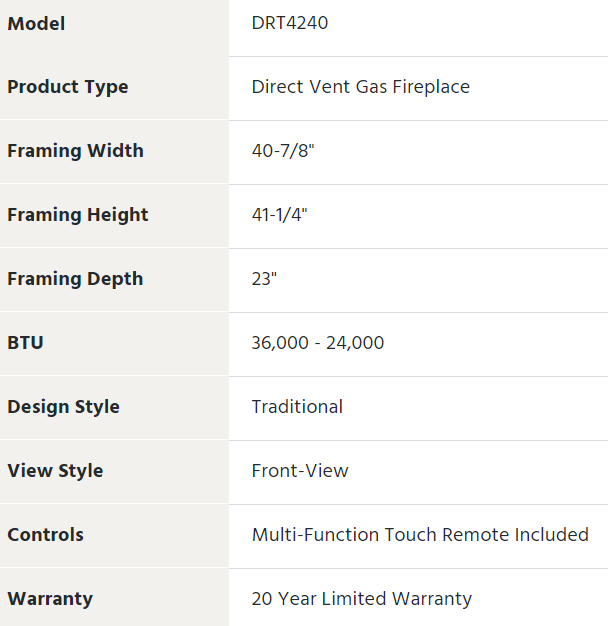Select the 36,000 - 24,000 BTU value
The height and width of the screenshot is (626, 608).
tap(318, 343)
